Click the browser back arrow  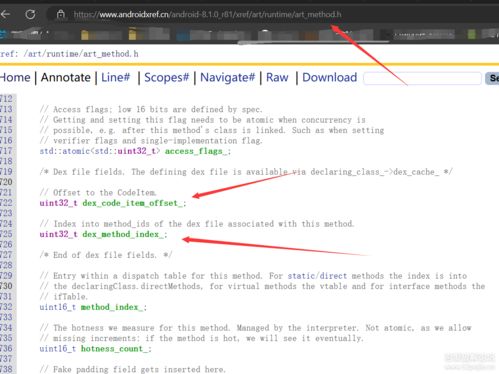point(5,14)
